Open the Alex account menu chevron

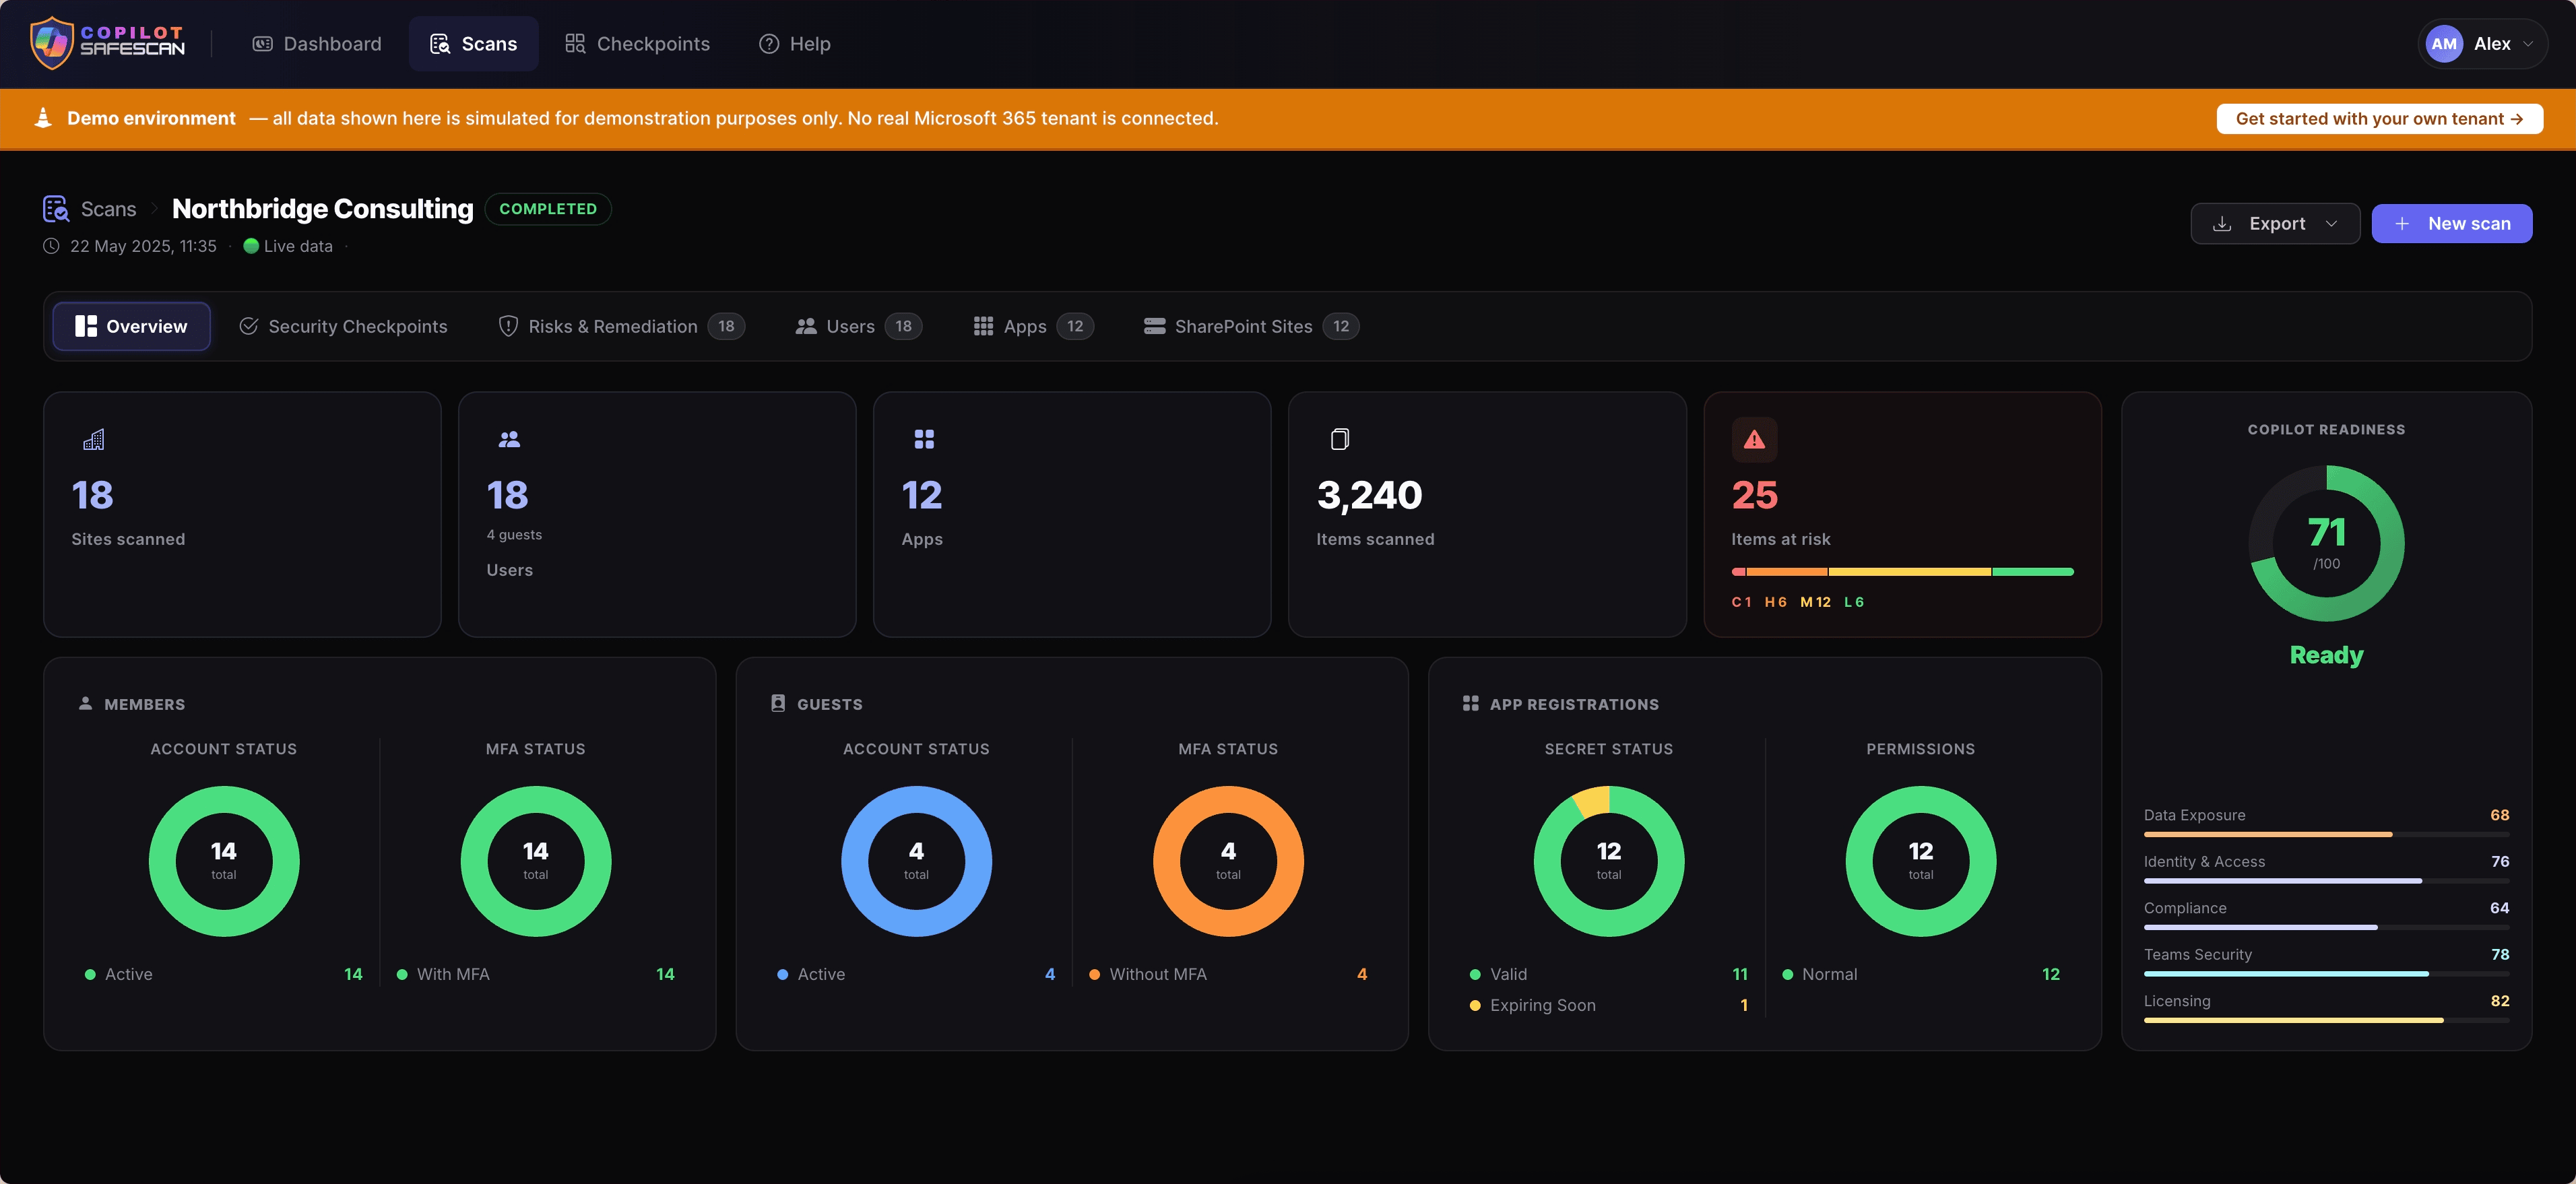[x=2528, y=44]
